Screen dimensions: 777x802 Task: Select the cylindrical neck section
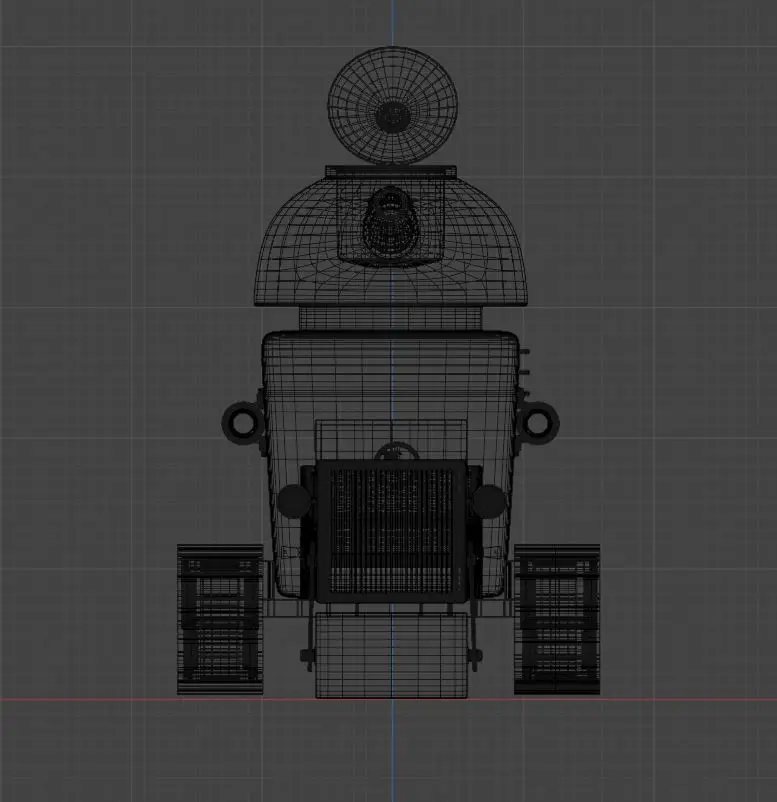click(x=390, y=319)
